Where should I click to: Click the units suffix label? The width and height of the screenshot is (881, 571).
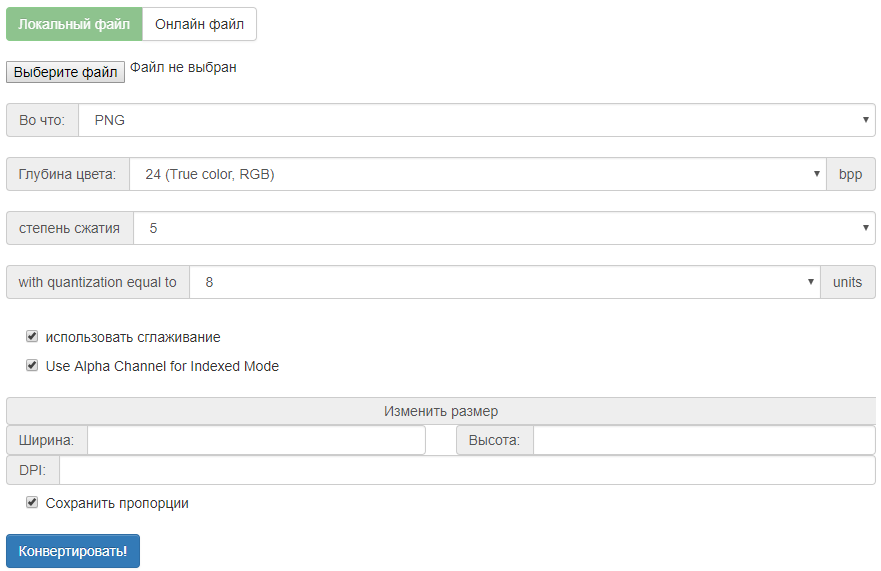coord(847,282)
